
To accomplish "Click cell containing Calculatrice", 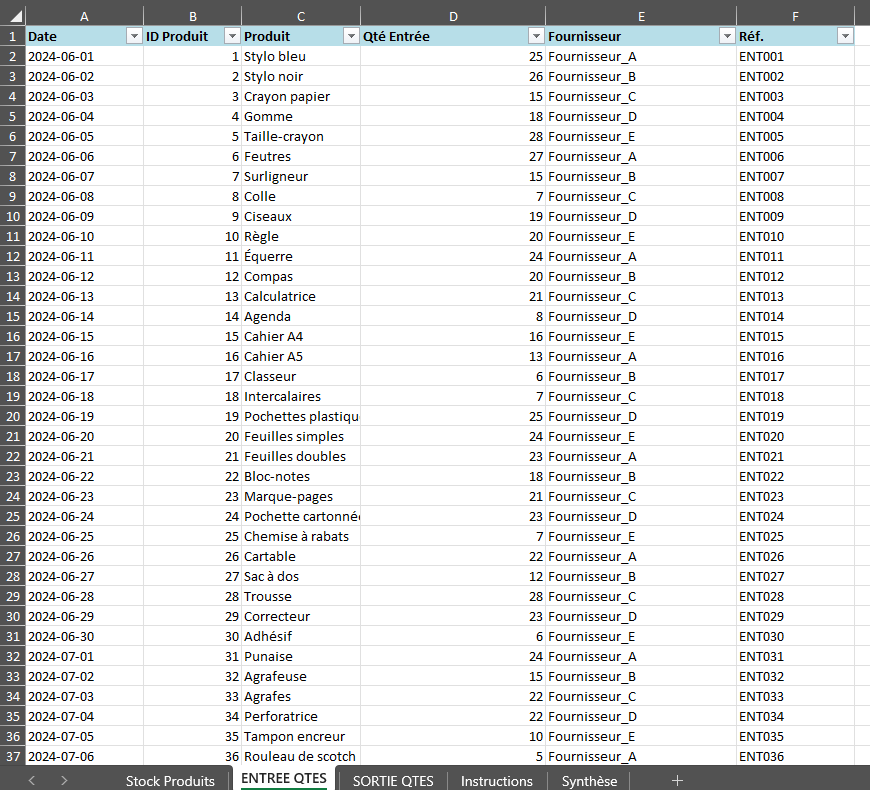I will tap(301, 296).
